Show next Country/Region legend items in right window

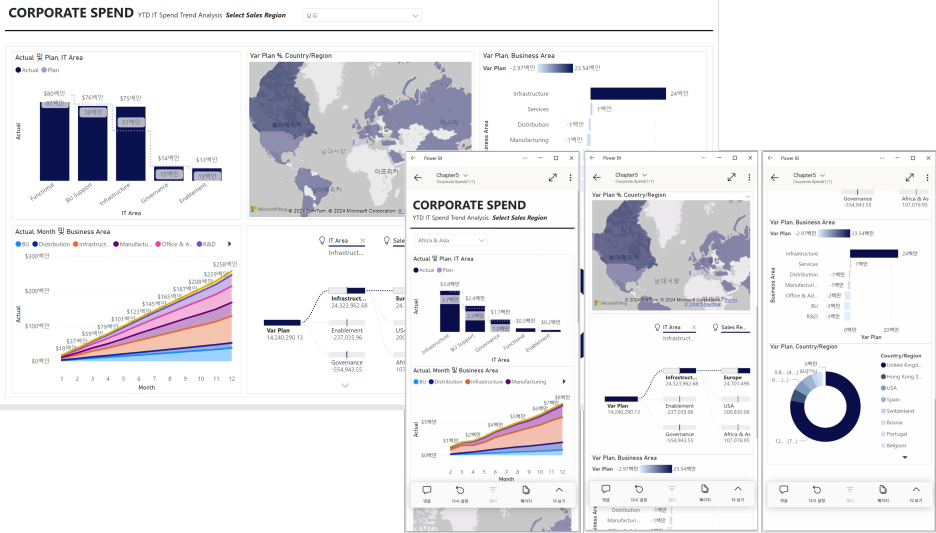click(905, 457)
